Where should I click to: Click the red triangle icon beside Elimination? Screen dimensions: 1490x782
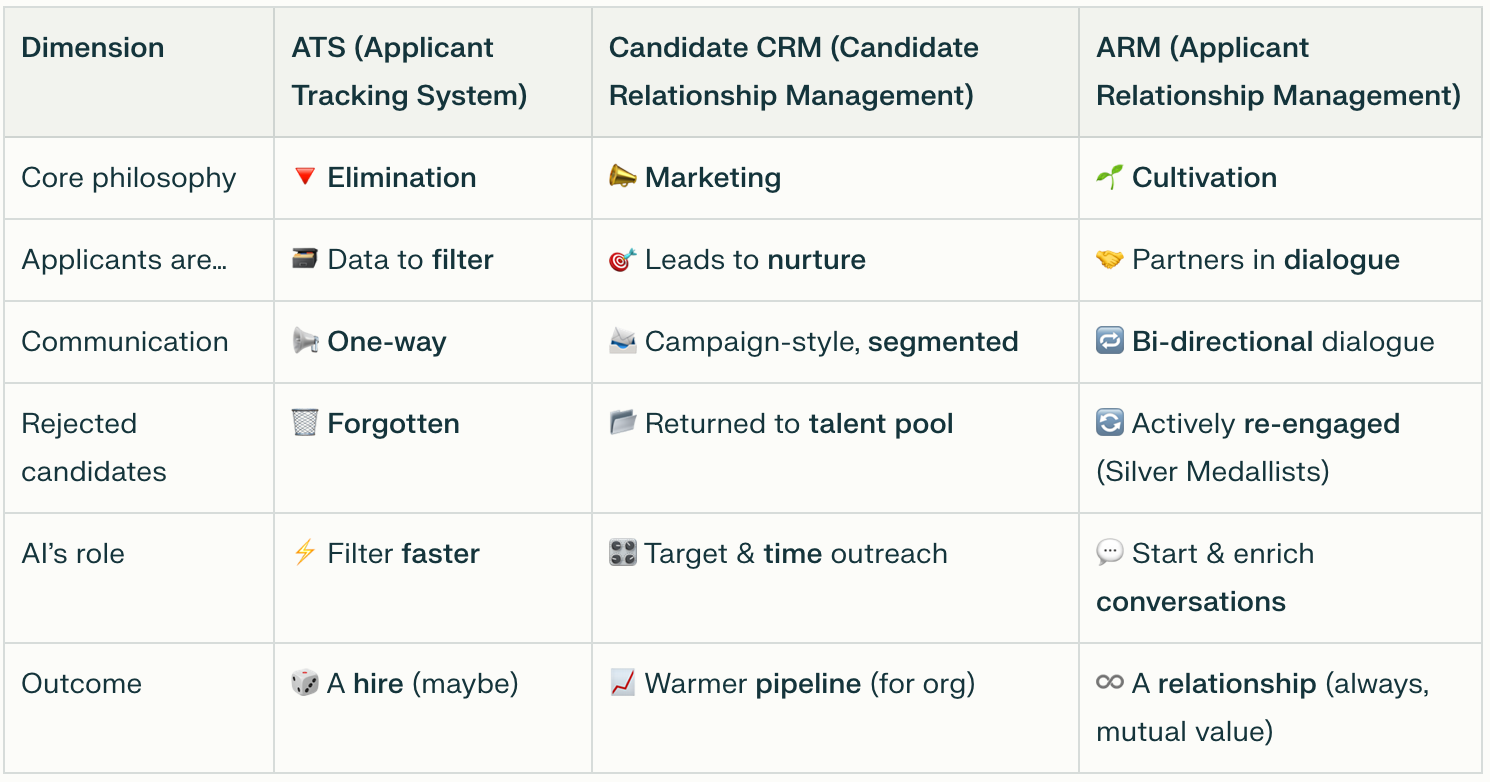pos(305,177)
